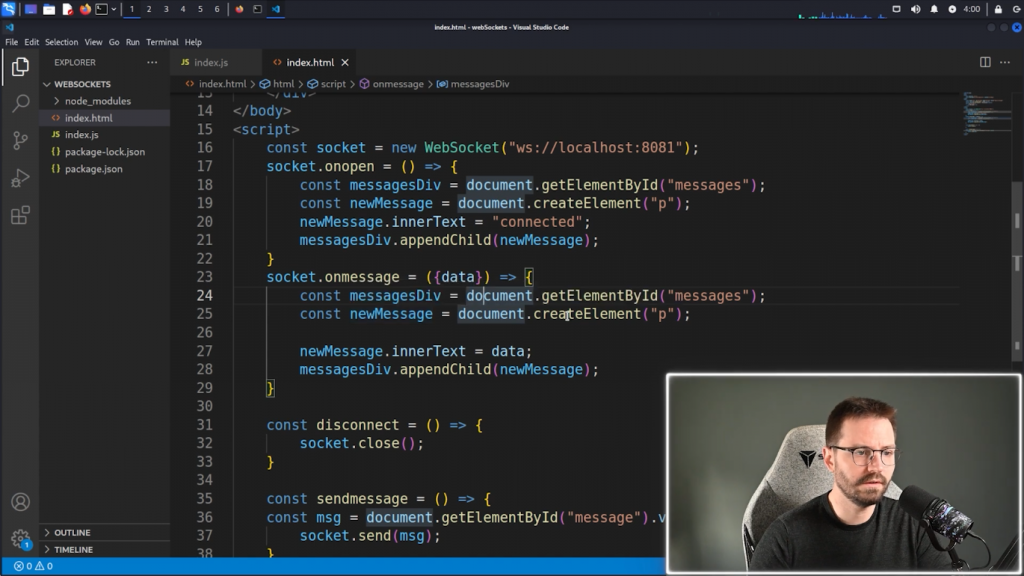Open the text editor launcher in the panel

coord(67,9)
